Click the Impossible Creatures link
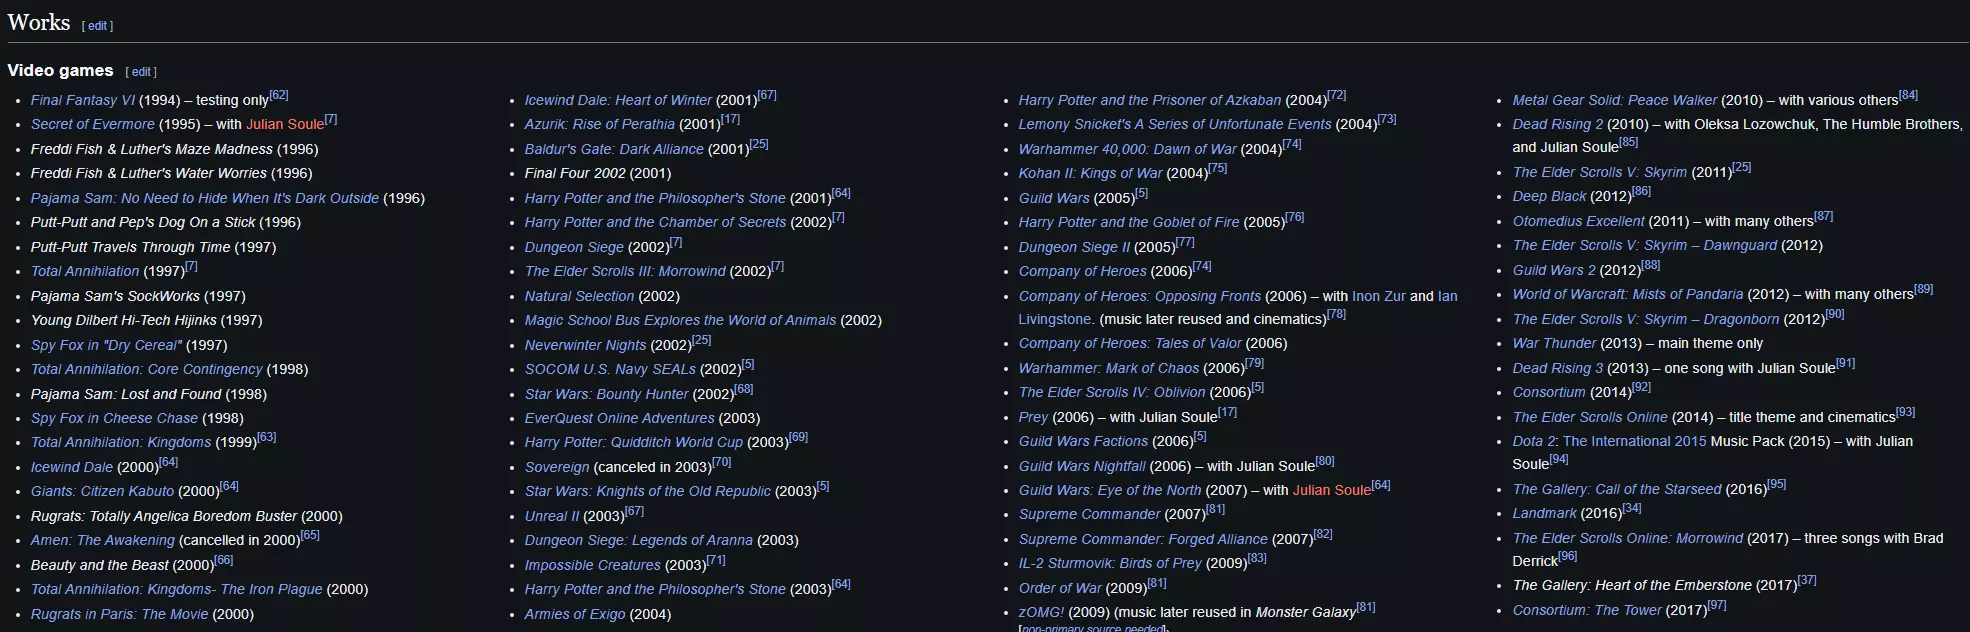Viewport: 1970px width, 632px height. pyautogui.click(x=593, y=566)
